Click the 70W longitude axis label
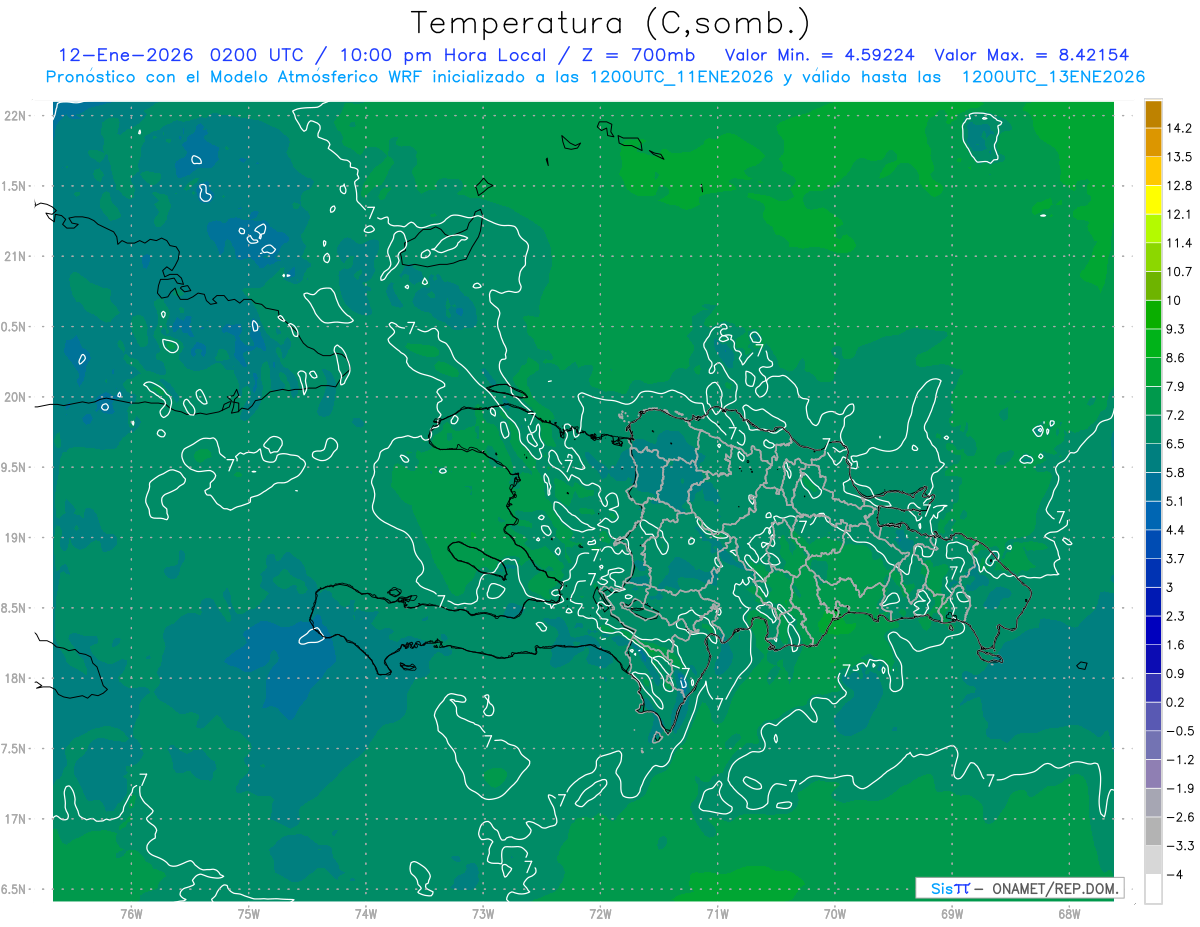 [x=835, y=913]
